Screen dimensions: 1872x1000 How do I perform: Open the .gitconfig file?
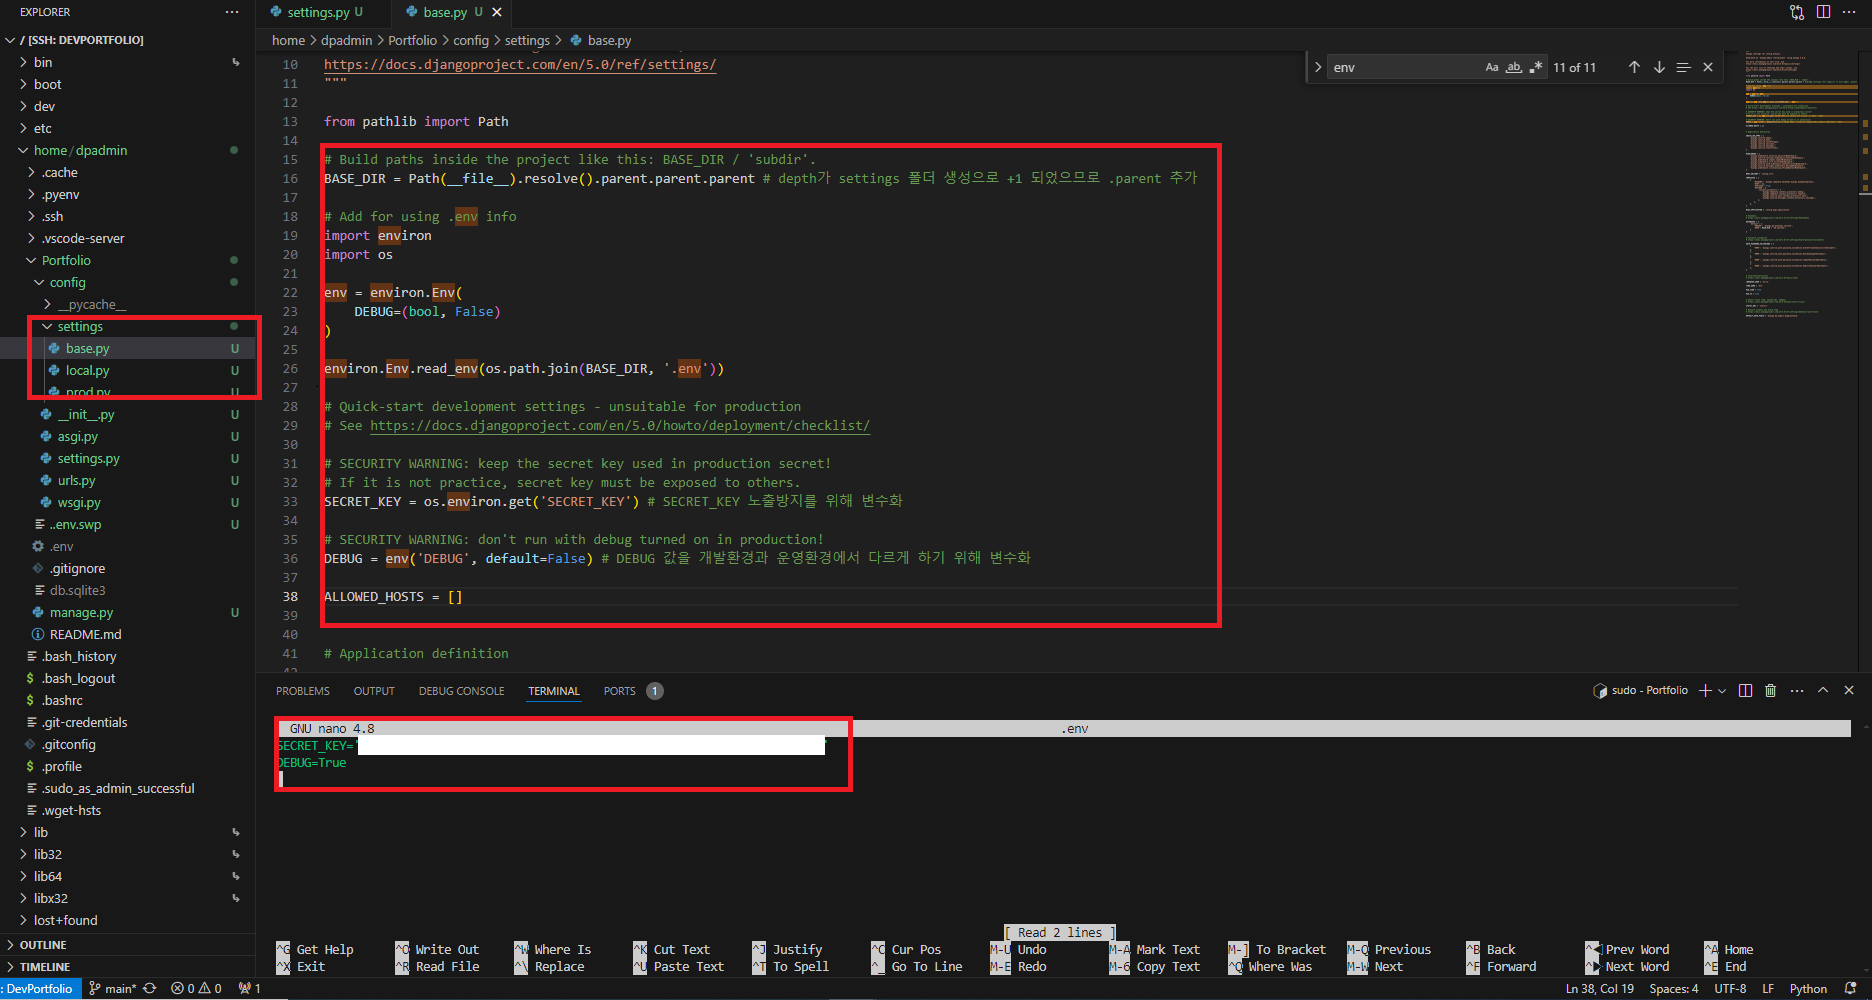click(x=69, y=744)
